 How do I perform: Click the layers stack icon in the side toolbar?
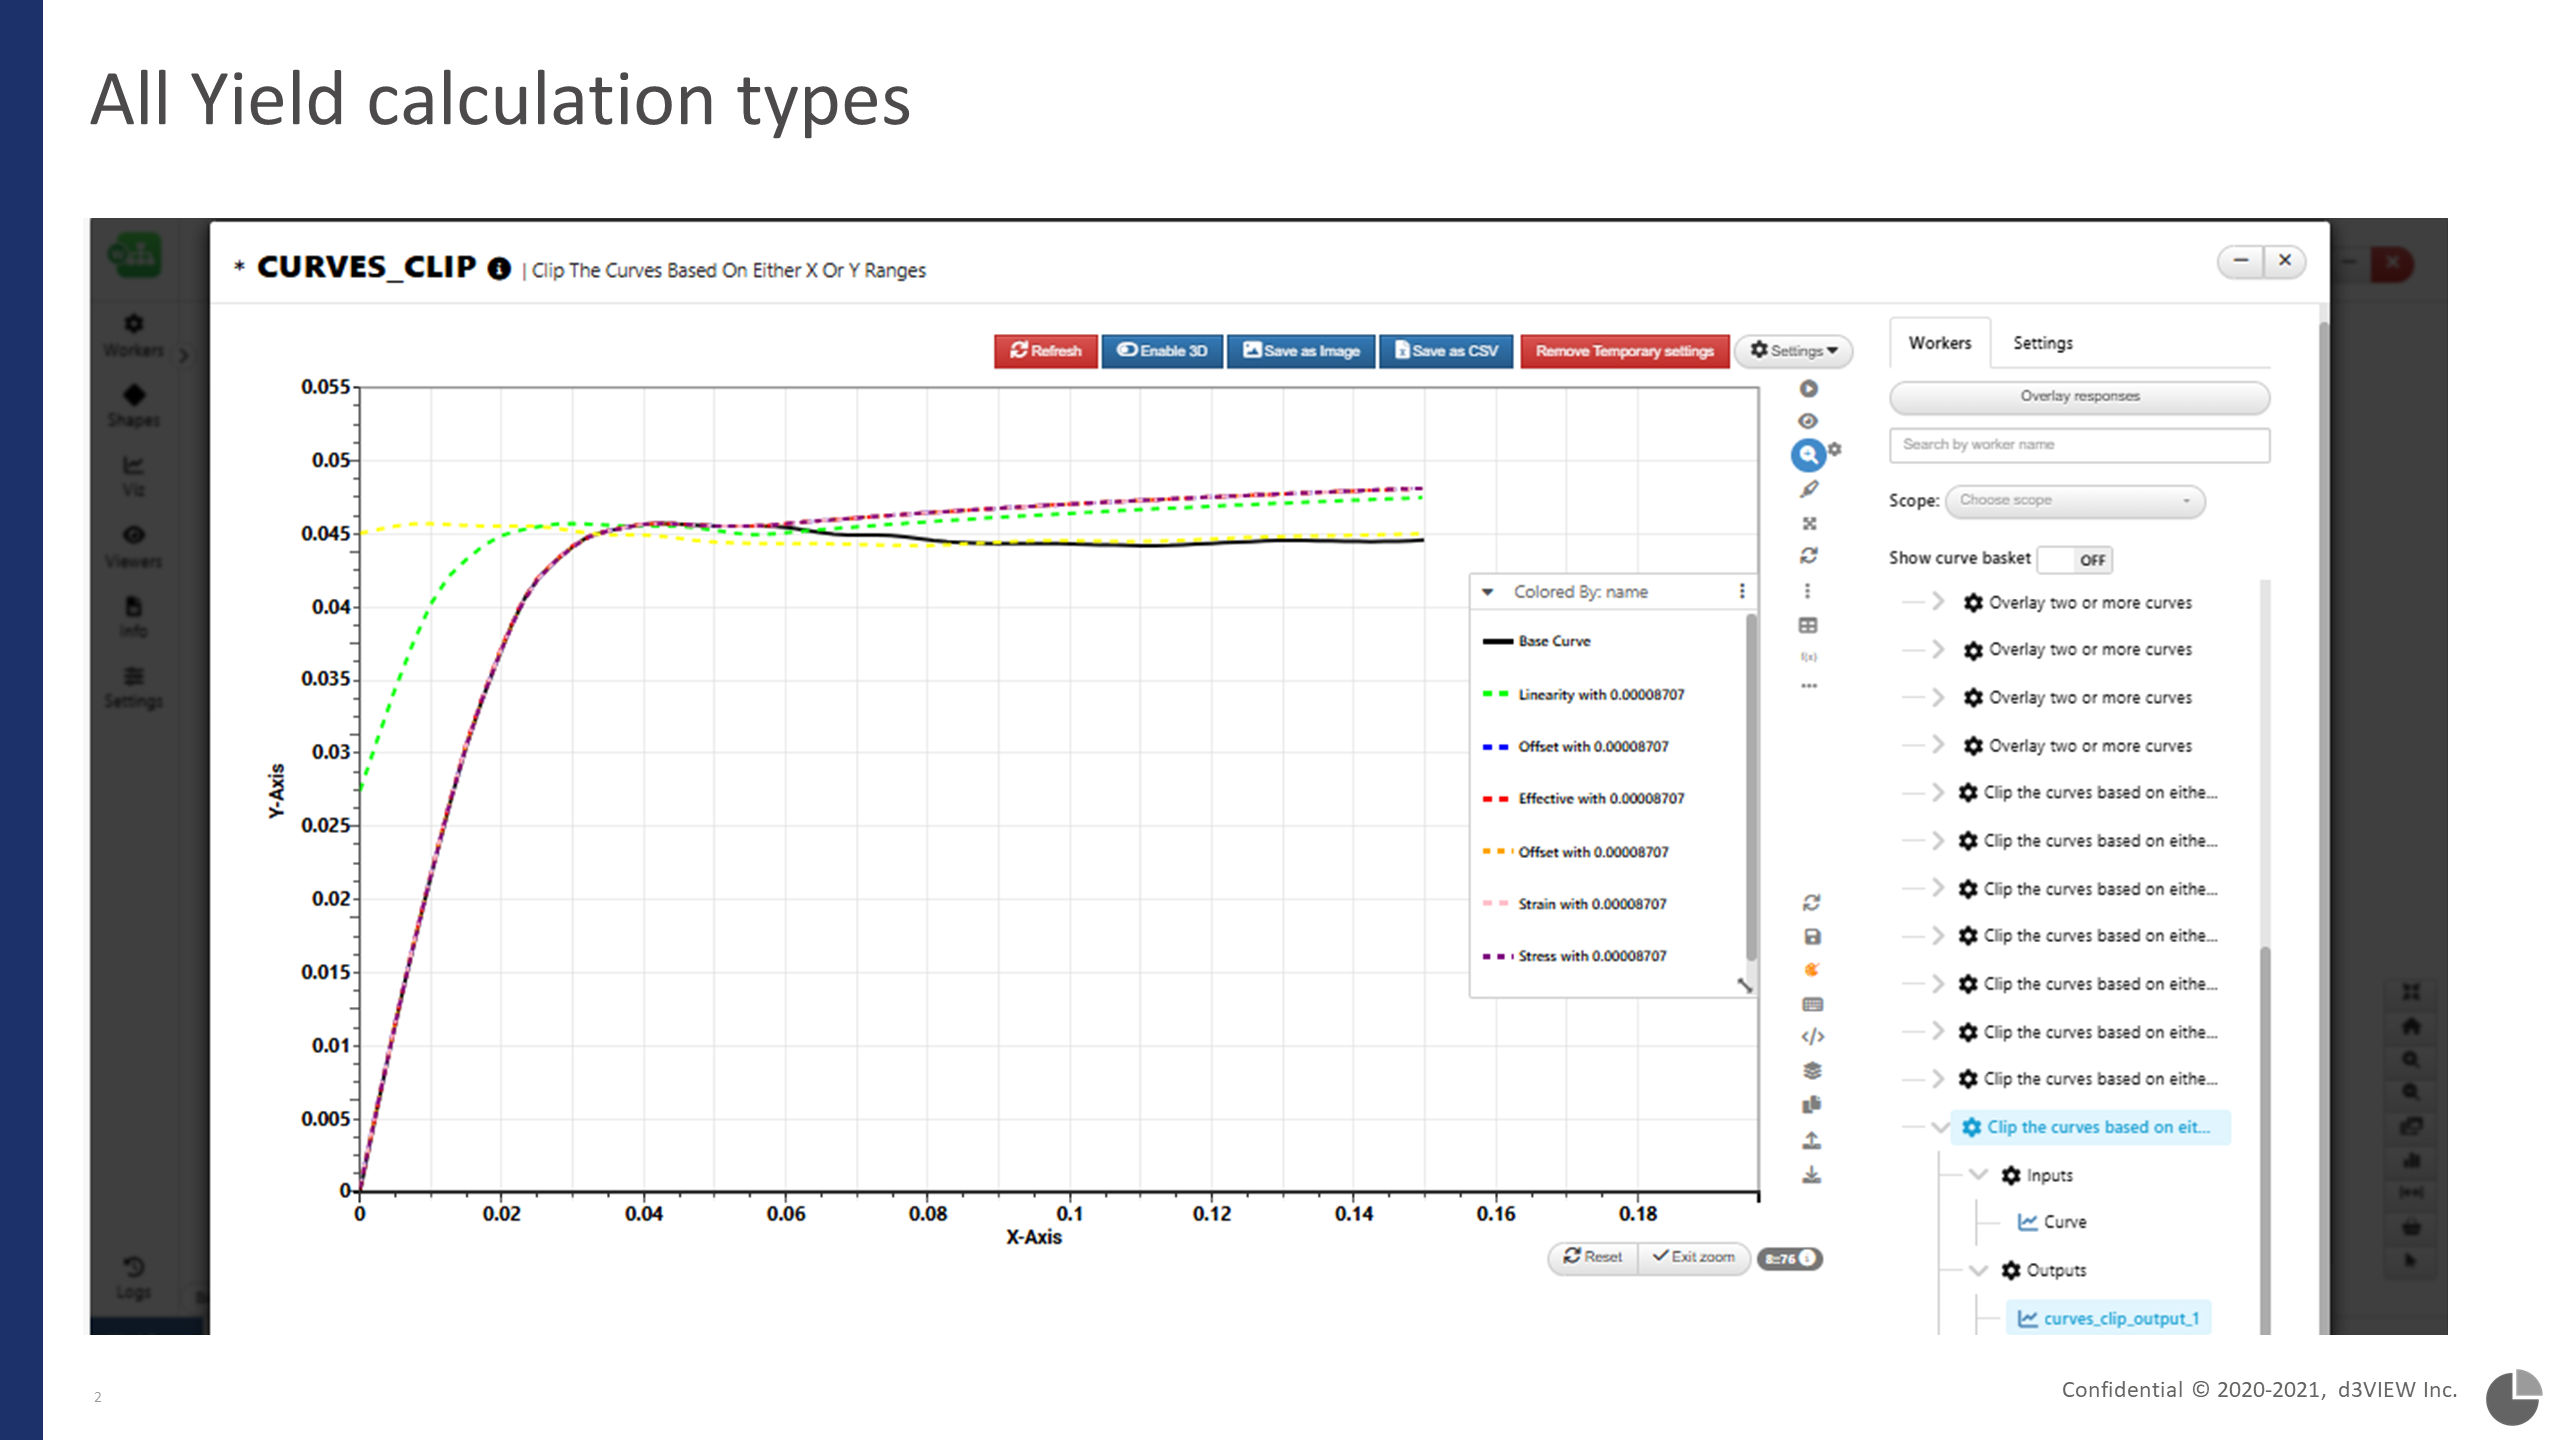tap(1812, 1071)
